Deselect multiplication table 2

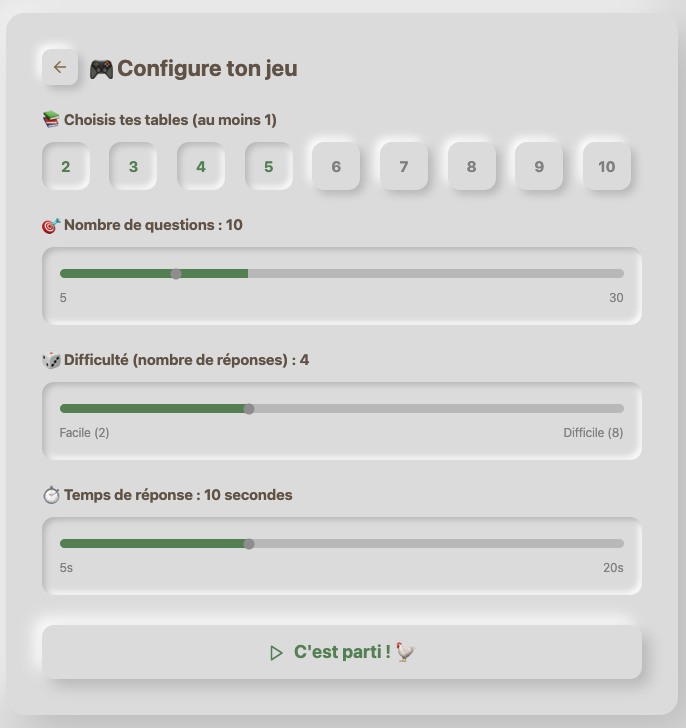[66, 167]
